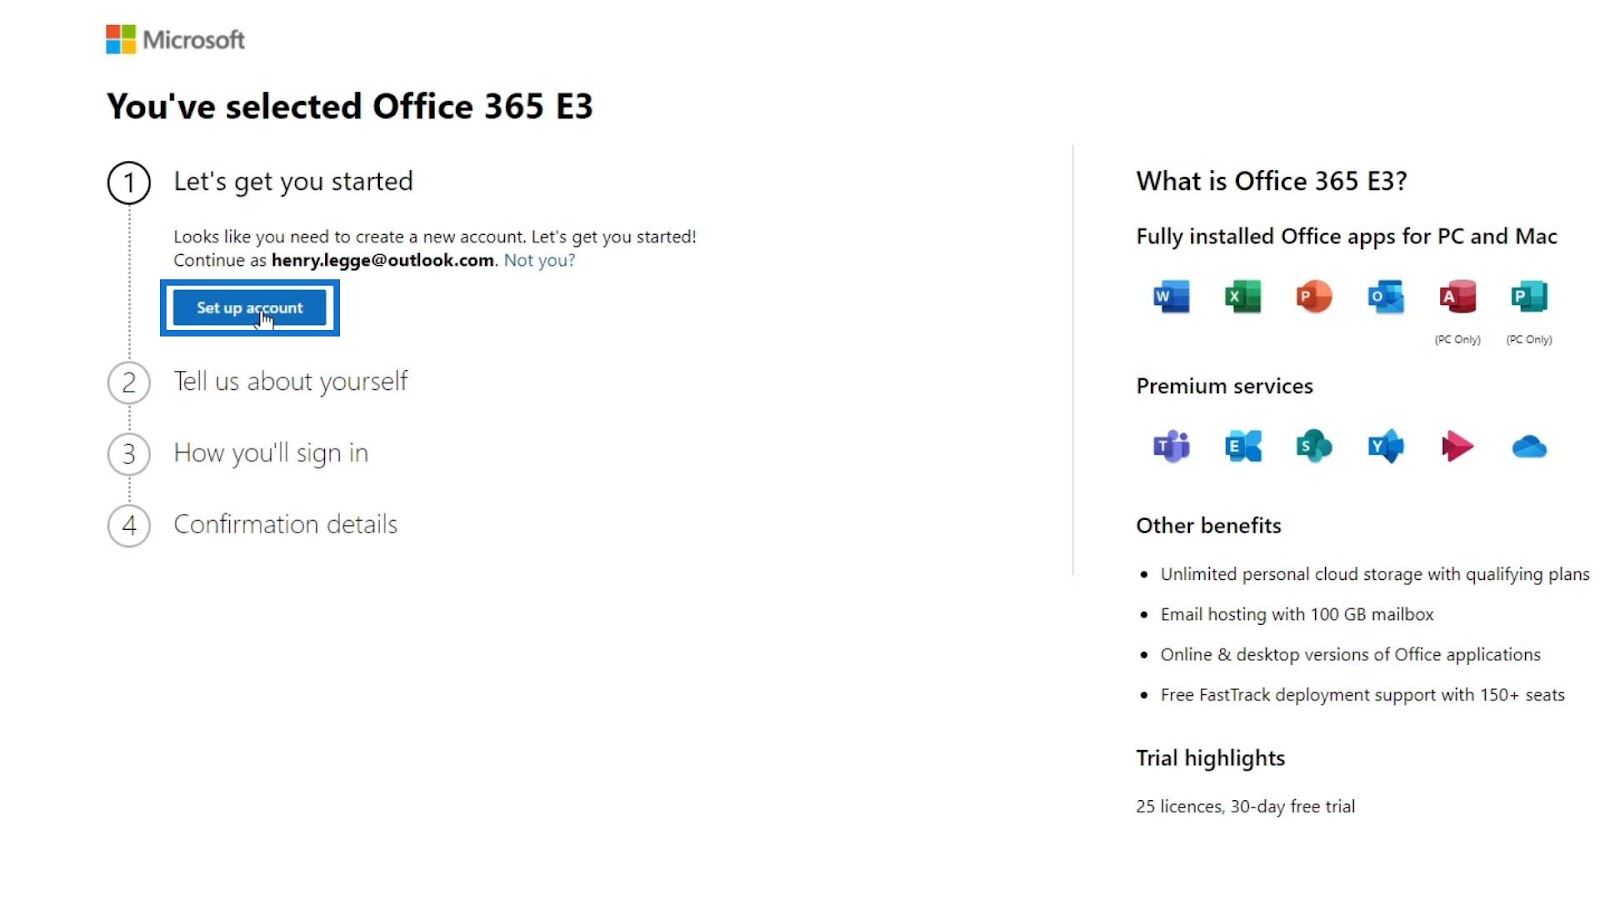Click the 'Premium services' heading
This screenshot has height=900, width=1600.
[x=1224, y=386]
